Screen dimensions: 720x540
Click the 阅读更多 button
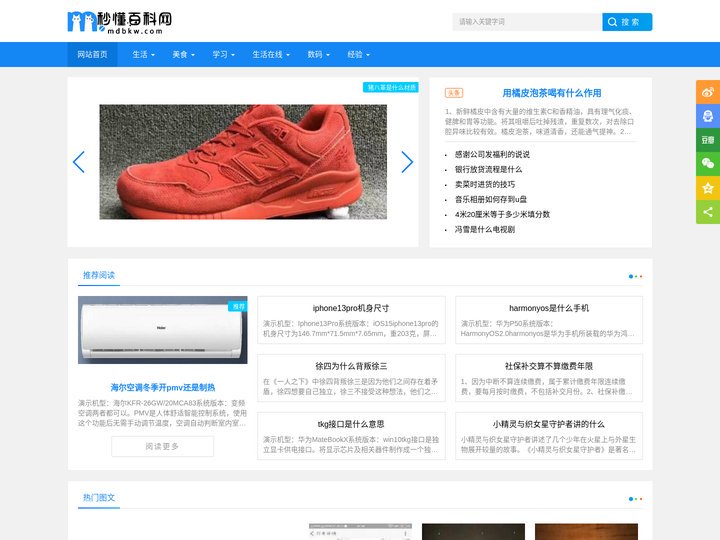click(x=163, y=446)
